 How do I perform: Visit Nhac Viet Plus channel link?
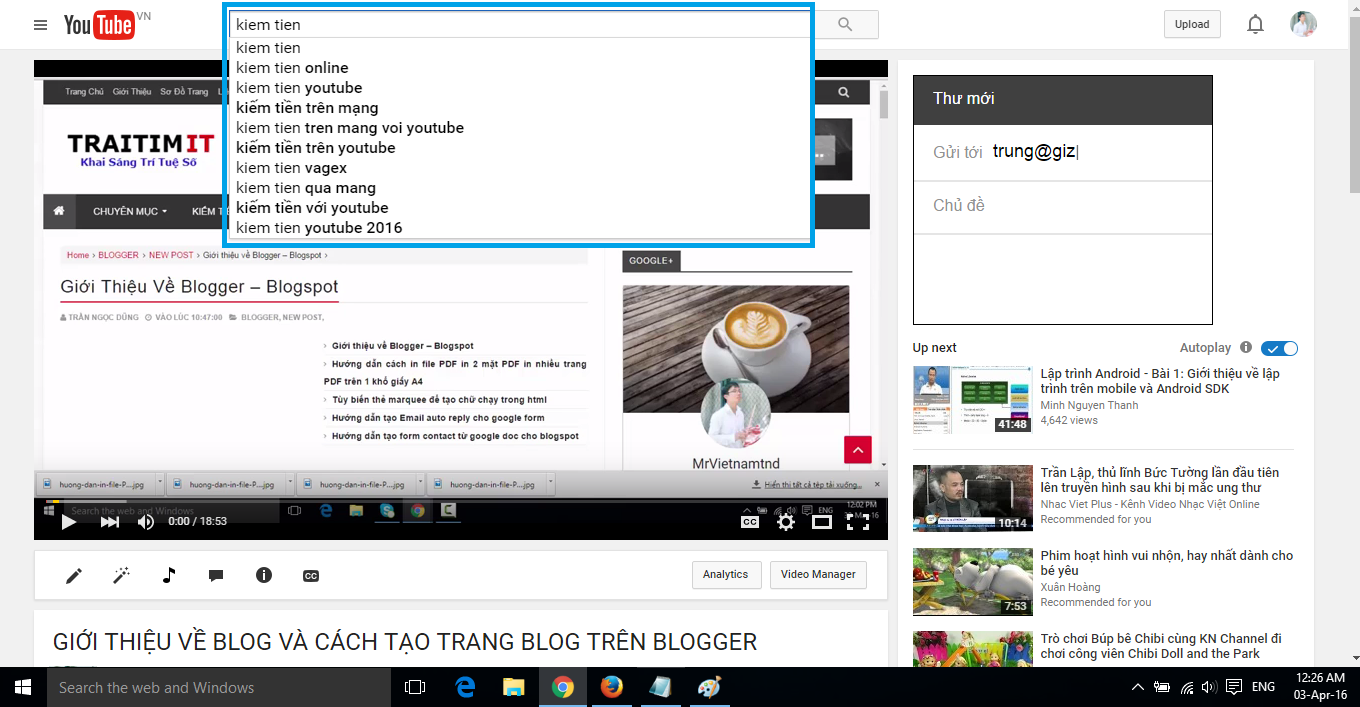tap(1150, 504)
